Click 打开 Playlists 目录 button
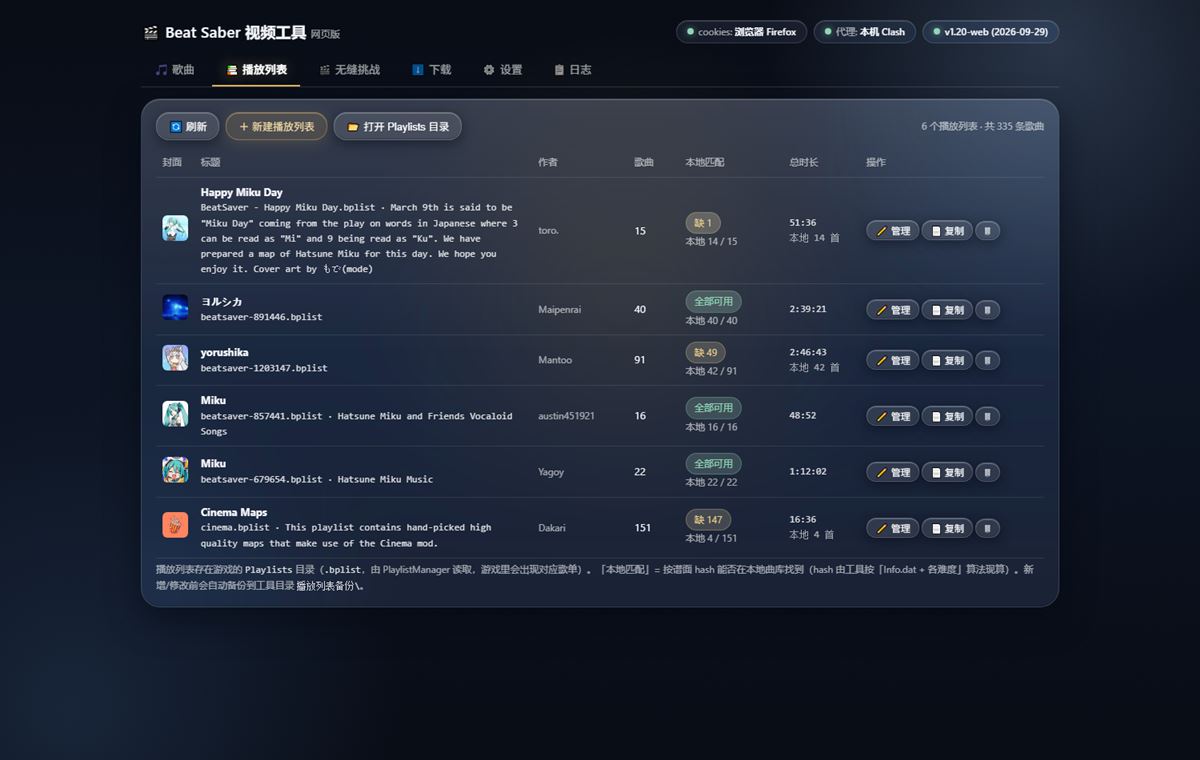 tap(398, 127)
